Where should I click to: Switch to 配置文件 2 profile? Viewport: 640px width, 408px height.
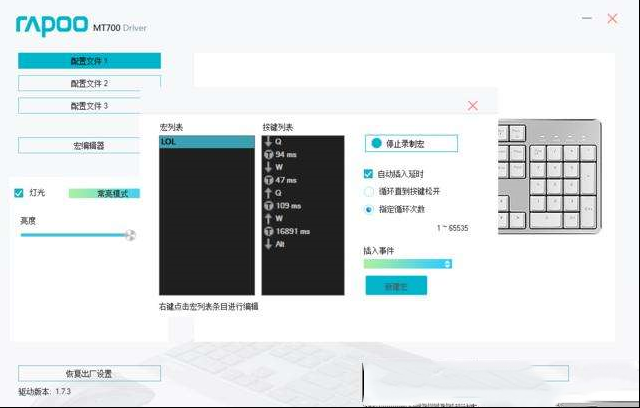click(x=89, y=83)
